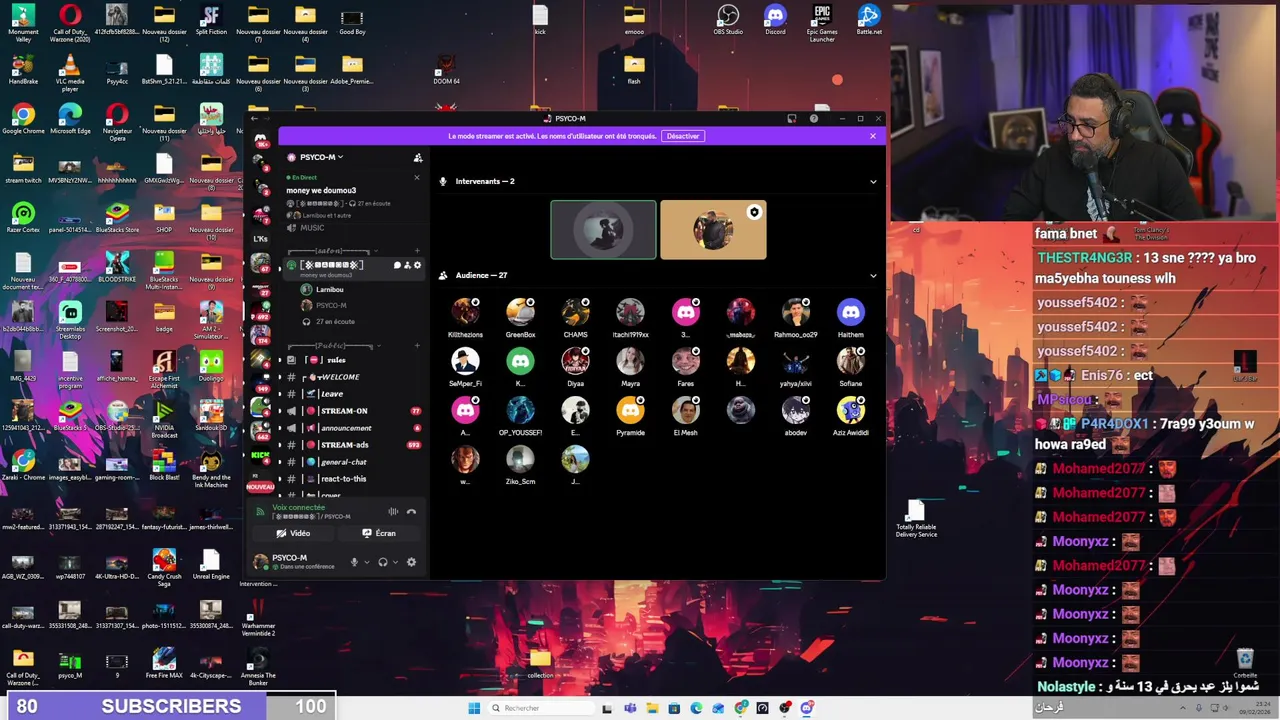
Task: Add channel with plus in Public category
Action: [x=417, y=346]
